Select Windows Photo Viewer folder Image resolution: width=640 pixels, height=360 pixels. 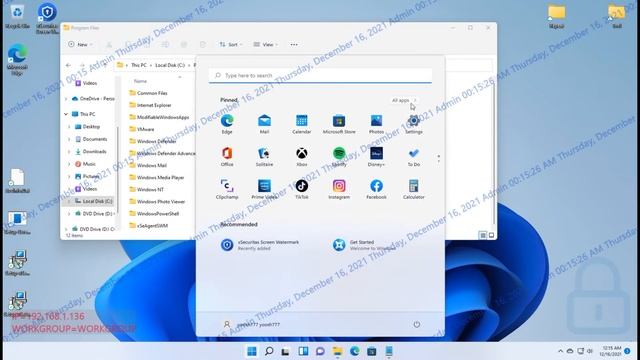pos(157,202)
